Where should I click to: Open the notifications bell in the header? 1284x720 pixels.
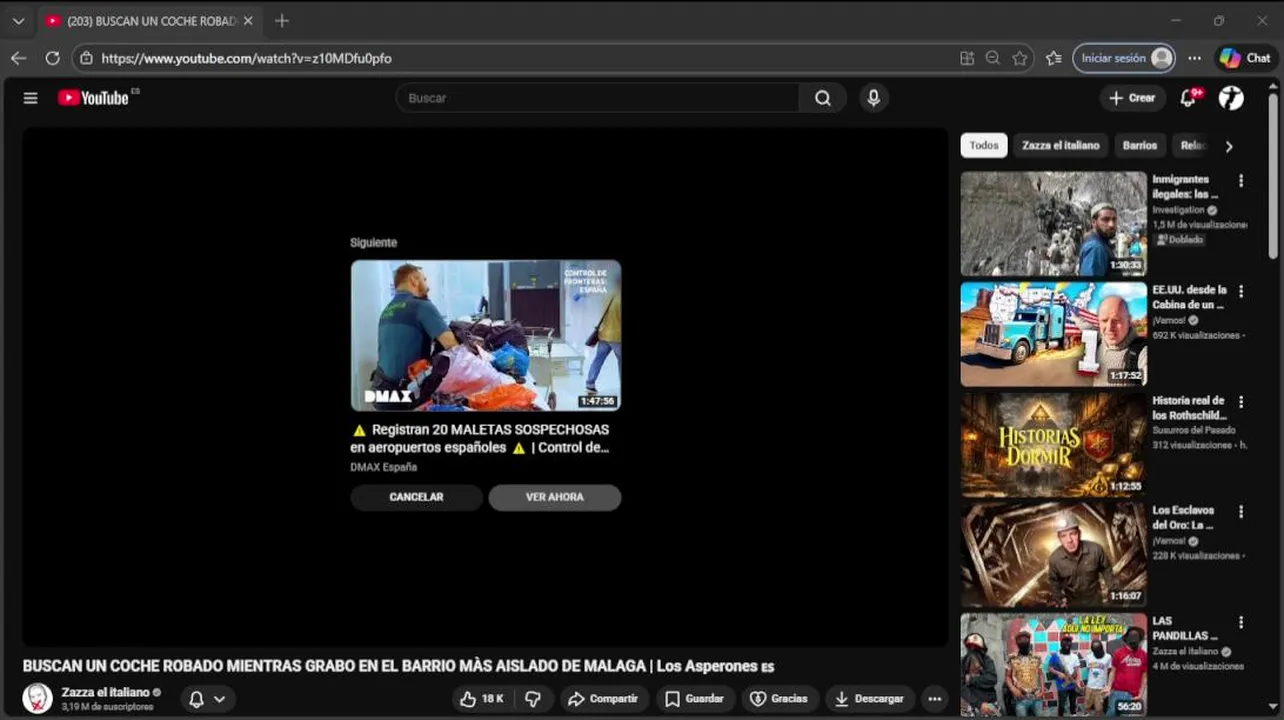point(1189,98)
